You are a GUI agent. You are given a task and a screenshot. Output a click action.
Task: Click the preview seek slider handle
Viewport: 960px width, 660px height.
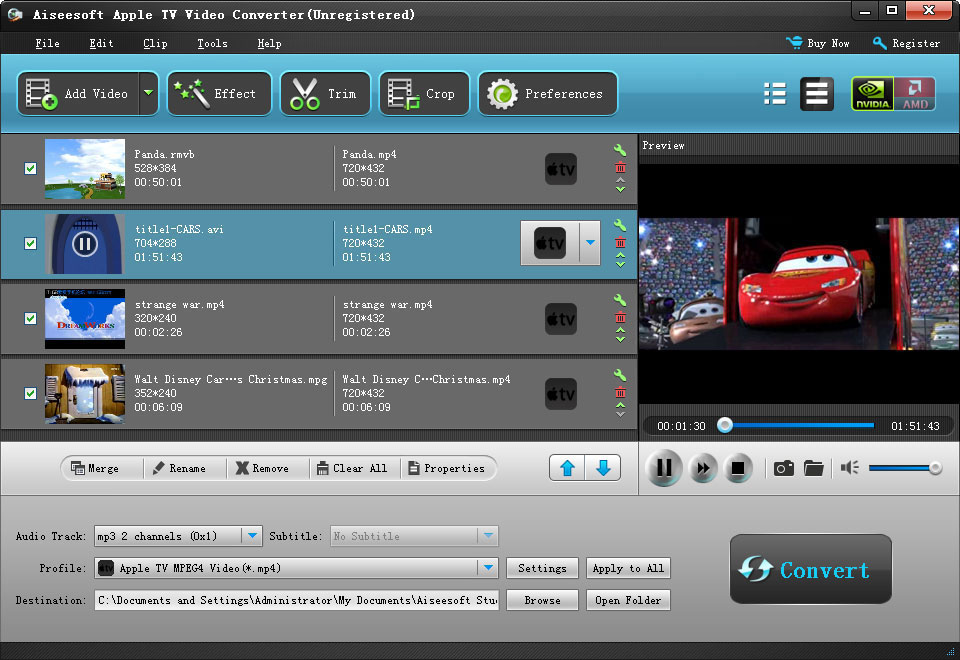(725, 425)
